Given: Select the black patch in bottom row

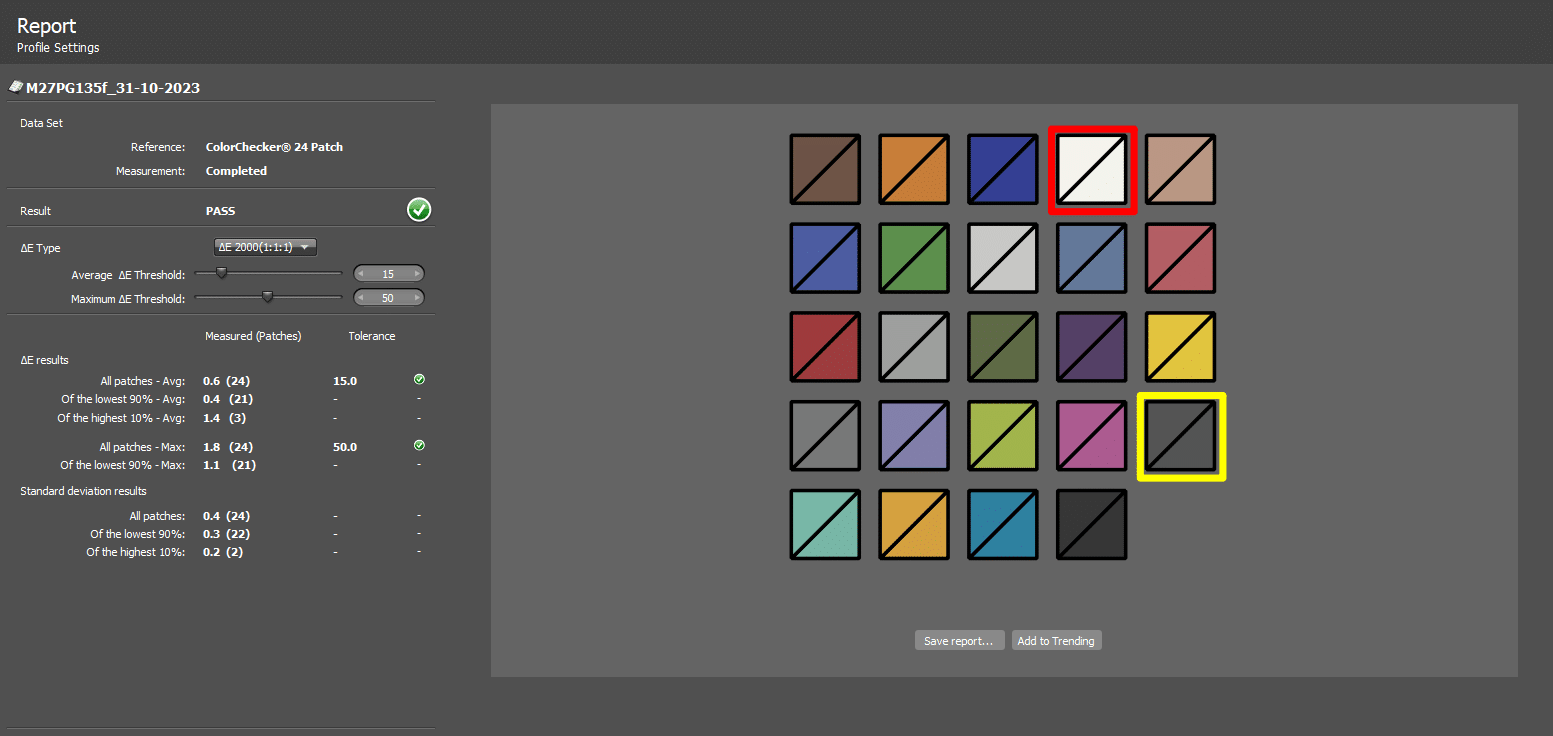Looking at the screenshot, I should pyautogui.click(x=1092, y=524).
